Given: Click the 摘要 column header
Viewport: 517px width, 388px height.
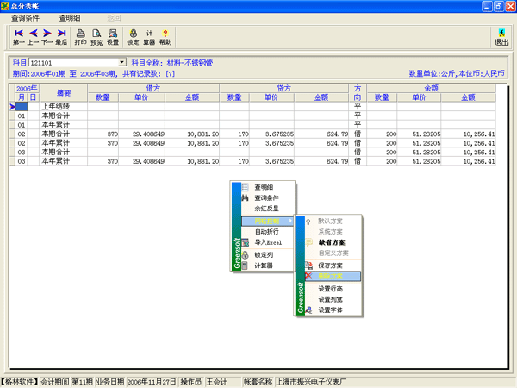Looking at the screenshot, I should coord(63,93).
